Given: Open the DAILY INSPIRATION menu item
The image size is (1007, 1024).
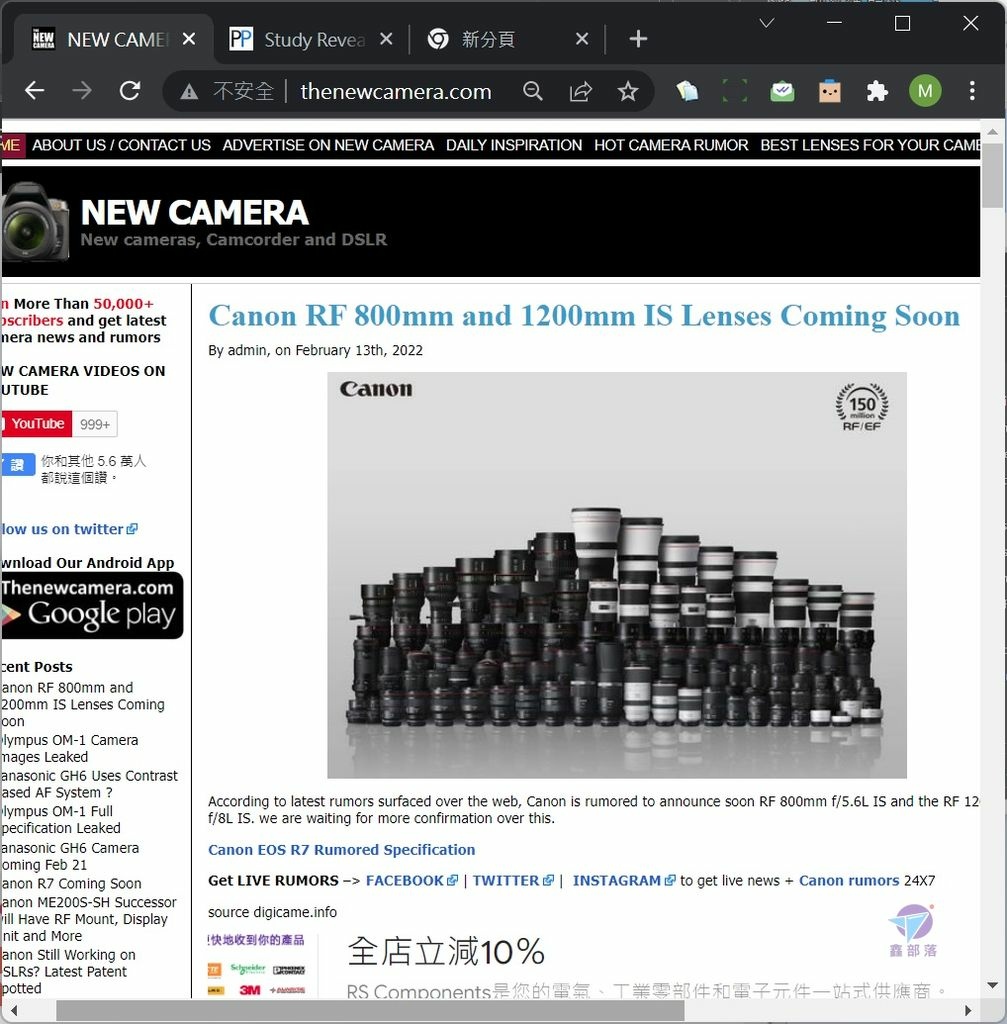Looking at the screenshot, I should coord(514,145).
